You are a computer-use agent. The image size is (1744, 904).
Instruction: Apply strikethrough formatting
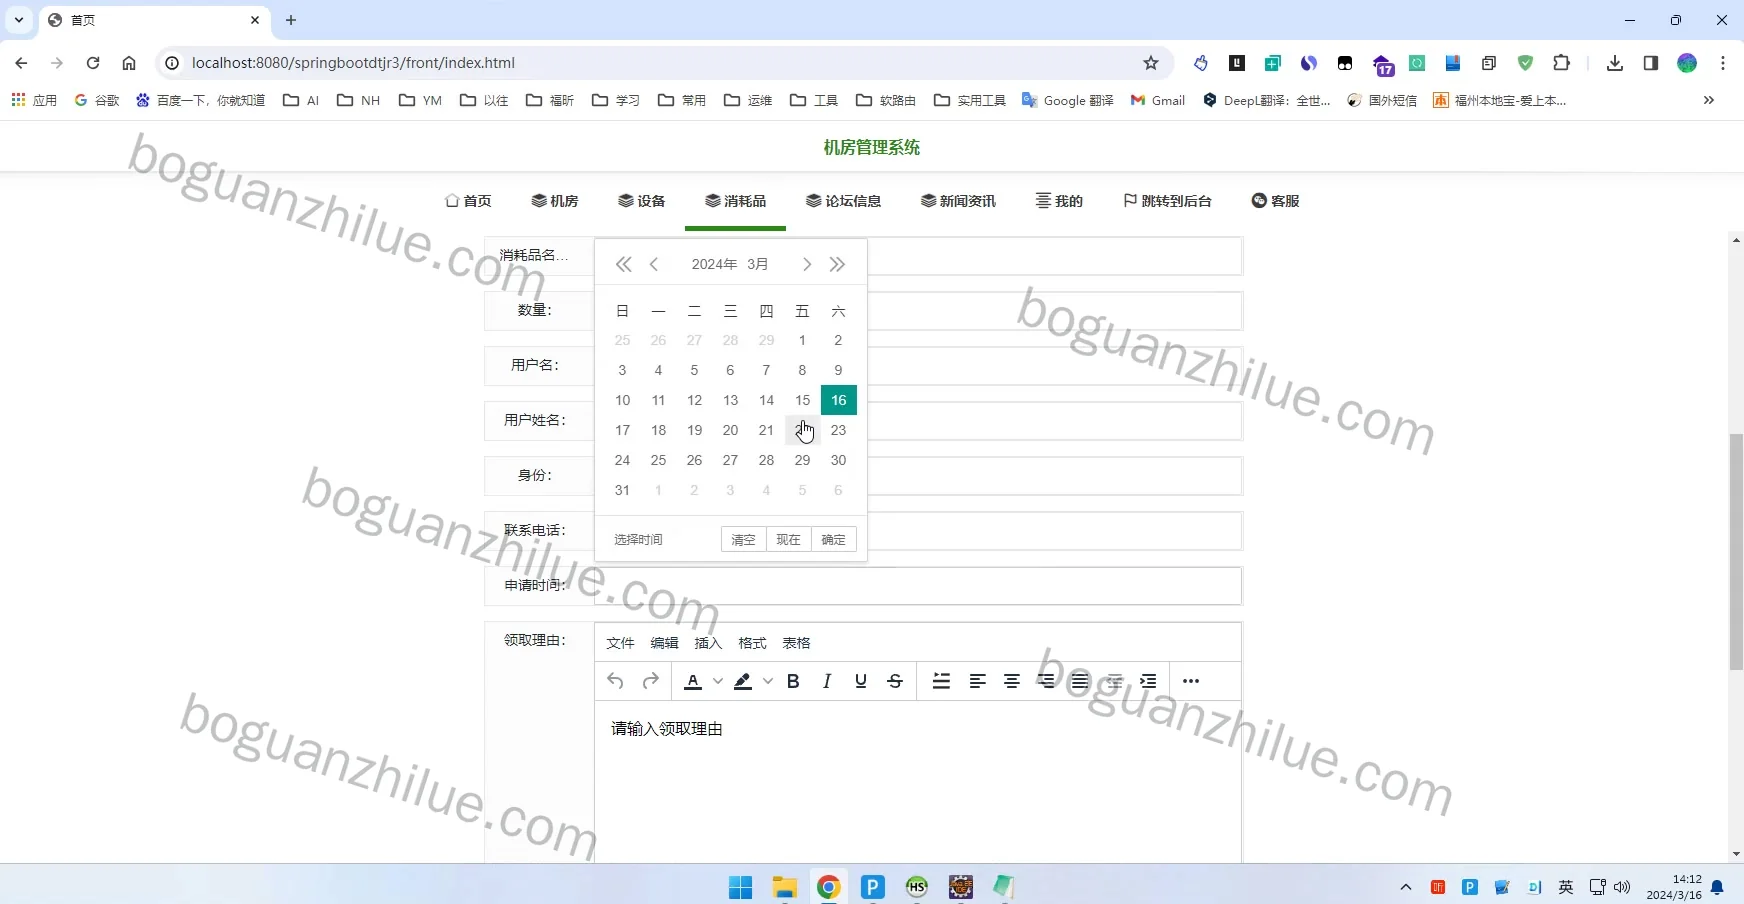tap(895, 681)
